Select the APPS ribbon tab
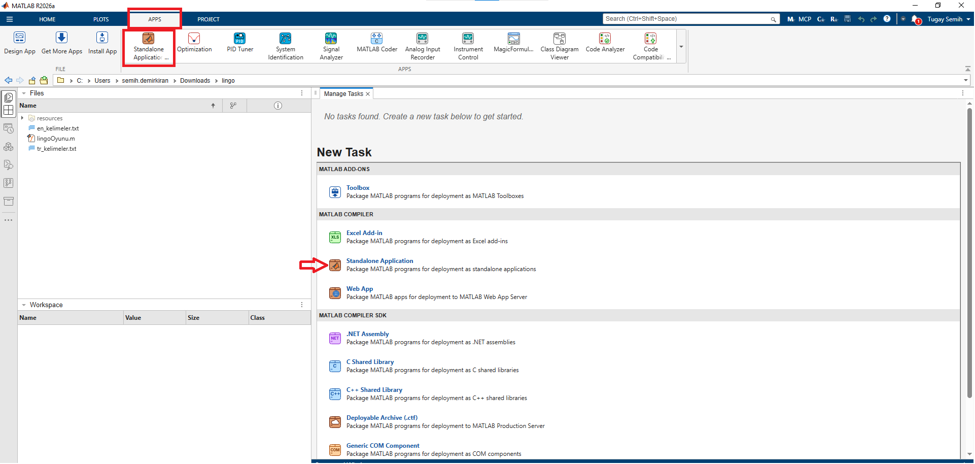This screenshot has width=975, height=464. pos(154,19)
